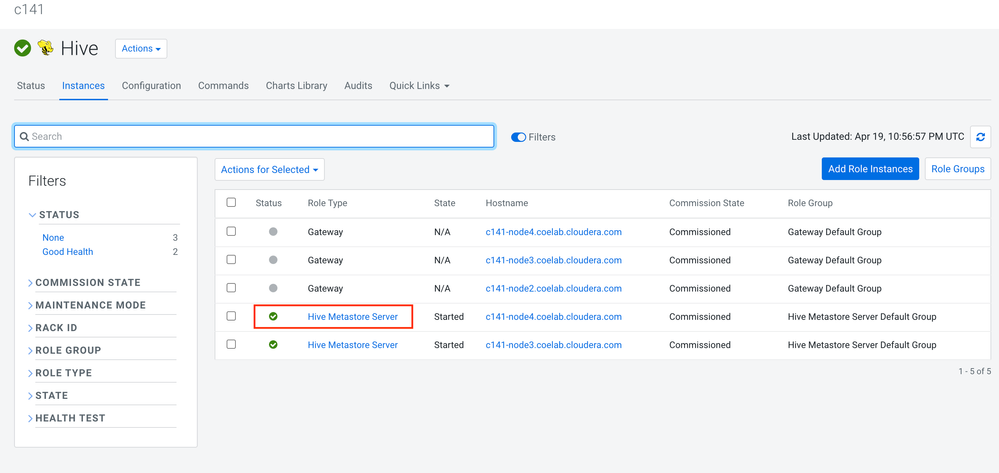Toggle the Filters switch off
The width and height of the screenshot is (999, 473).
click(519, 137)
